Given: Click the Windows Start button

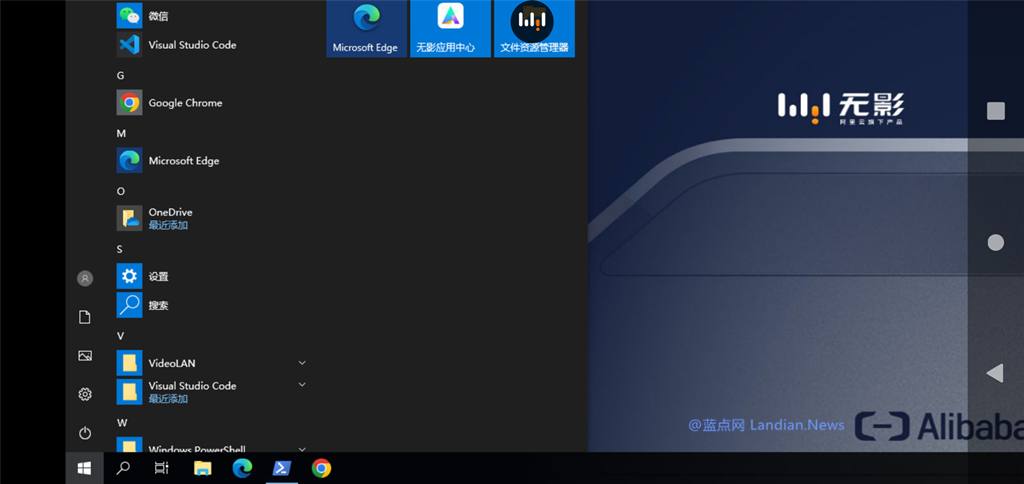Looking at the screenshot, I should point(84,468).
